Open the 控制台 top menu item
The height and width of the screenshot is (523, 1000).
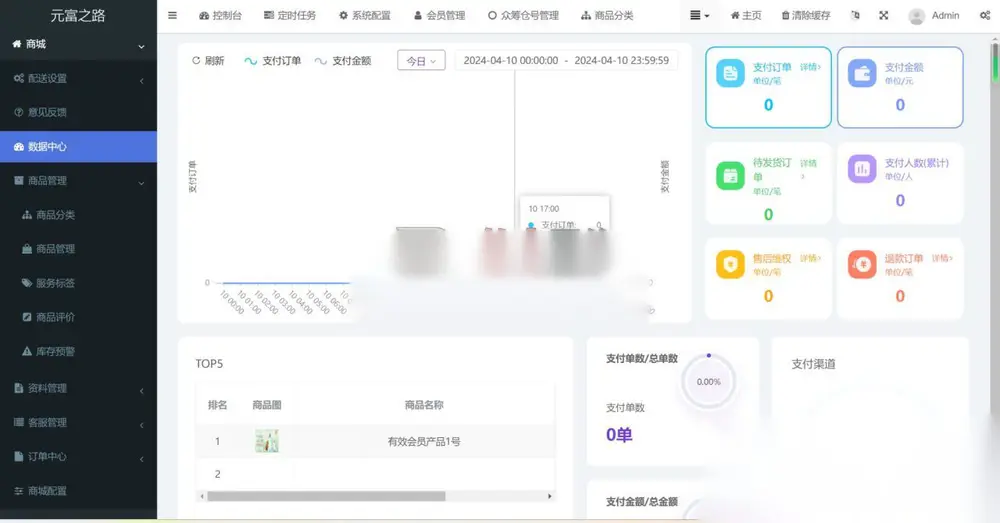click(x=221, y=15)
